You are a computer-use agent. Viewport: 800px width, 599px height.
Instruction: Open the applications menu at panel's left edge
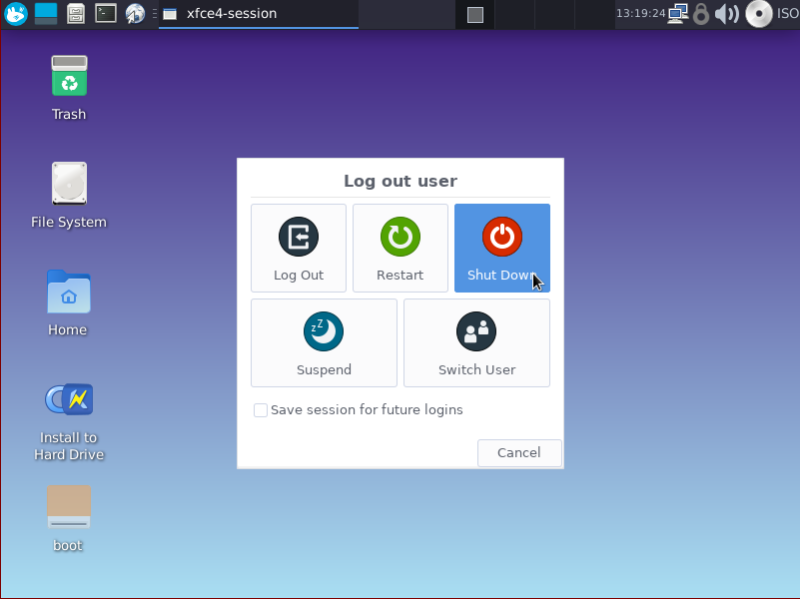click(14, 13)
